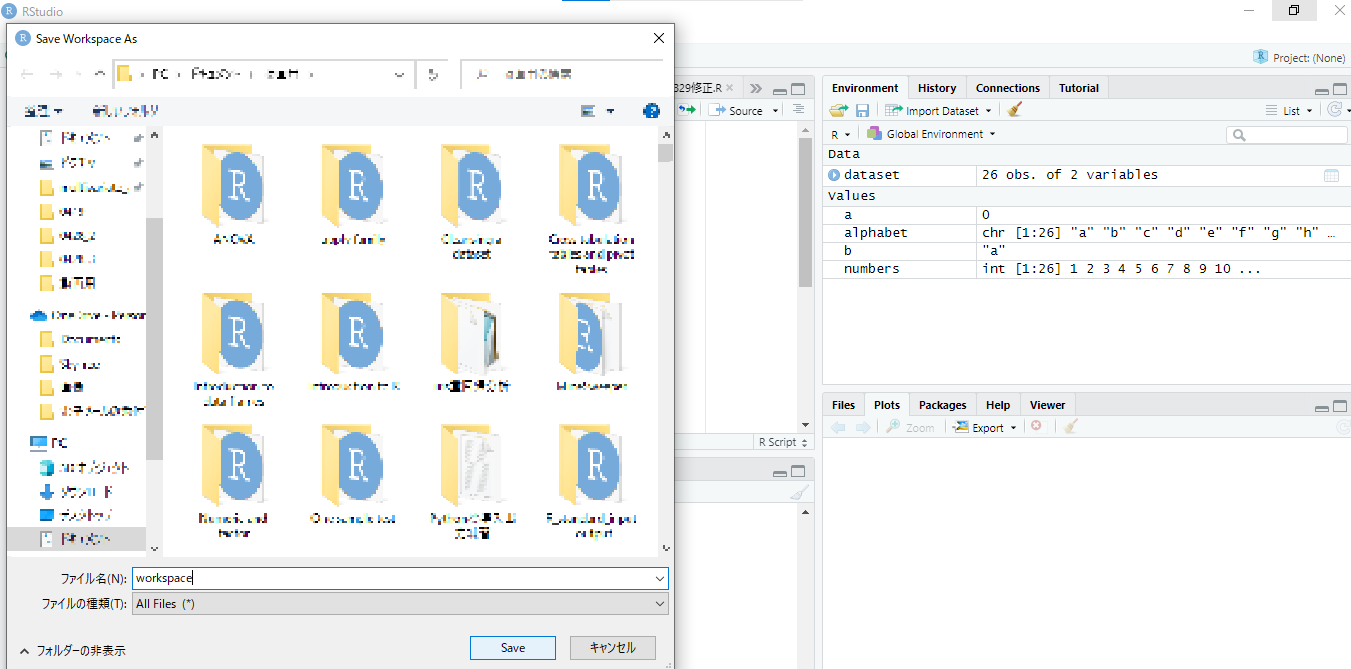Open the Global Environment dropdown
Image resolution: width=1351 pixels, height=669 pixels.
[x=932, y=134]
